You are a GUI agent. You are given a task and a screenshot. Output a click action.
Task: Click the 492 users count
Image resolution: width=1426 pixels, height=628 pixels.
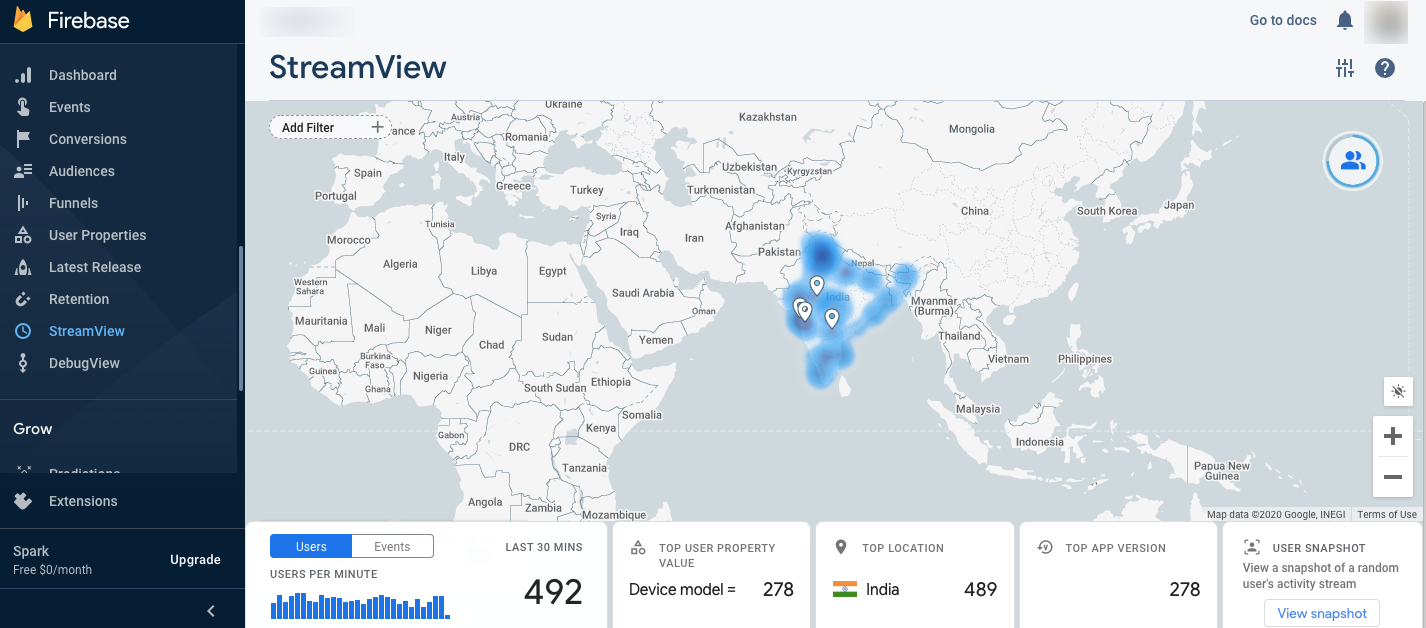click(553, 592)
